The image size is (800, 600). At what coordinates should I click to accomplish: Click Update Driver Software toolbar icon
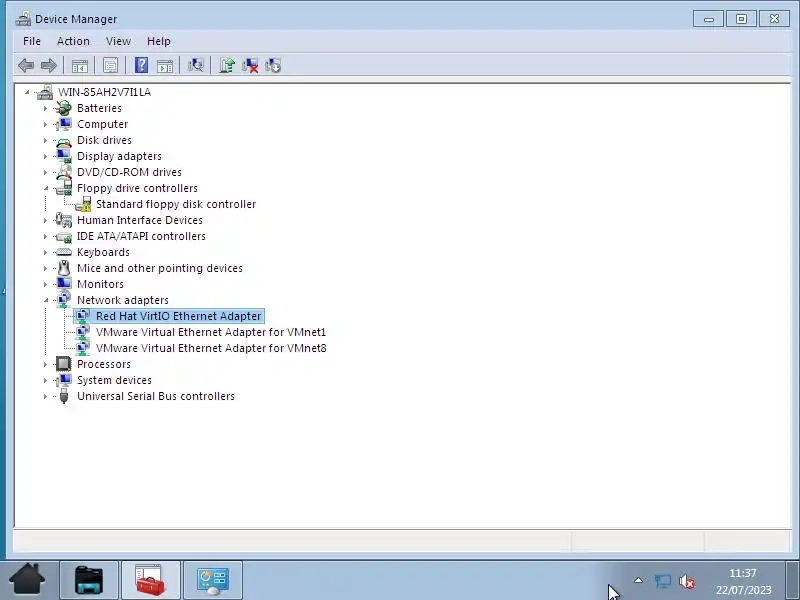tap(227, 65)
